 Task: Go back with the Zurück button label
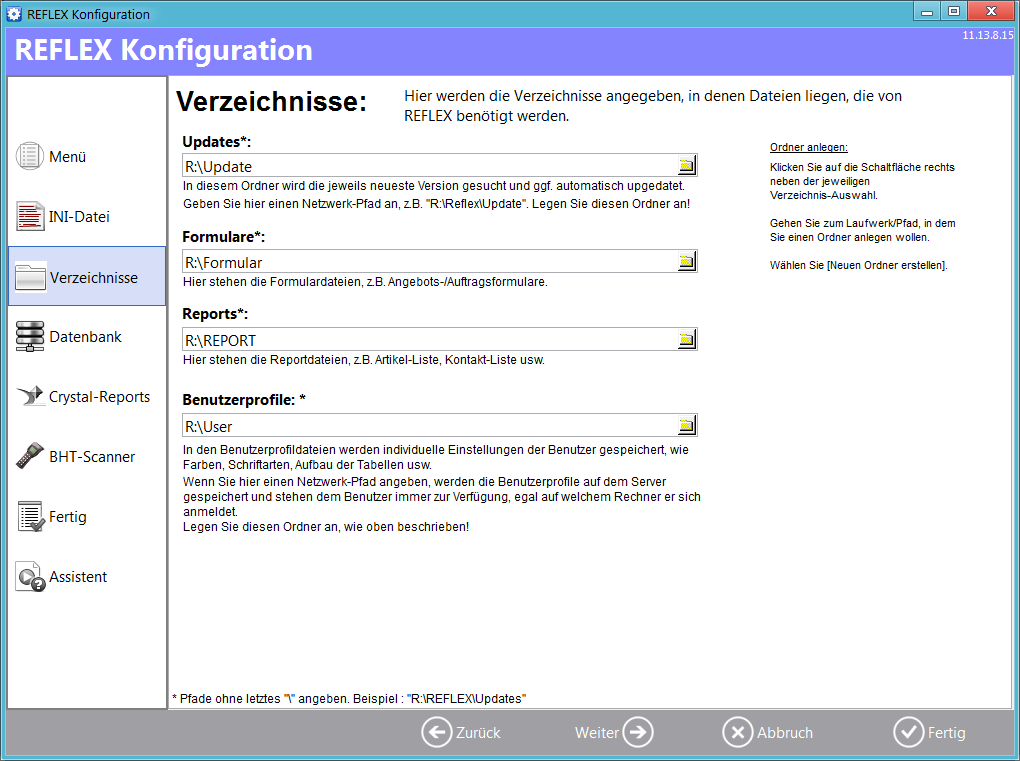478,733
